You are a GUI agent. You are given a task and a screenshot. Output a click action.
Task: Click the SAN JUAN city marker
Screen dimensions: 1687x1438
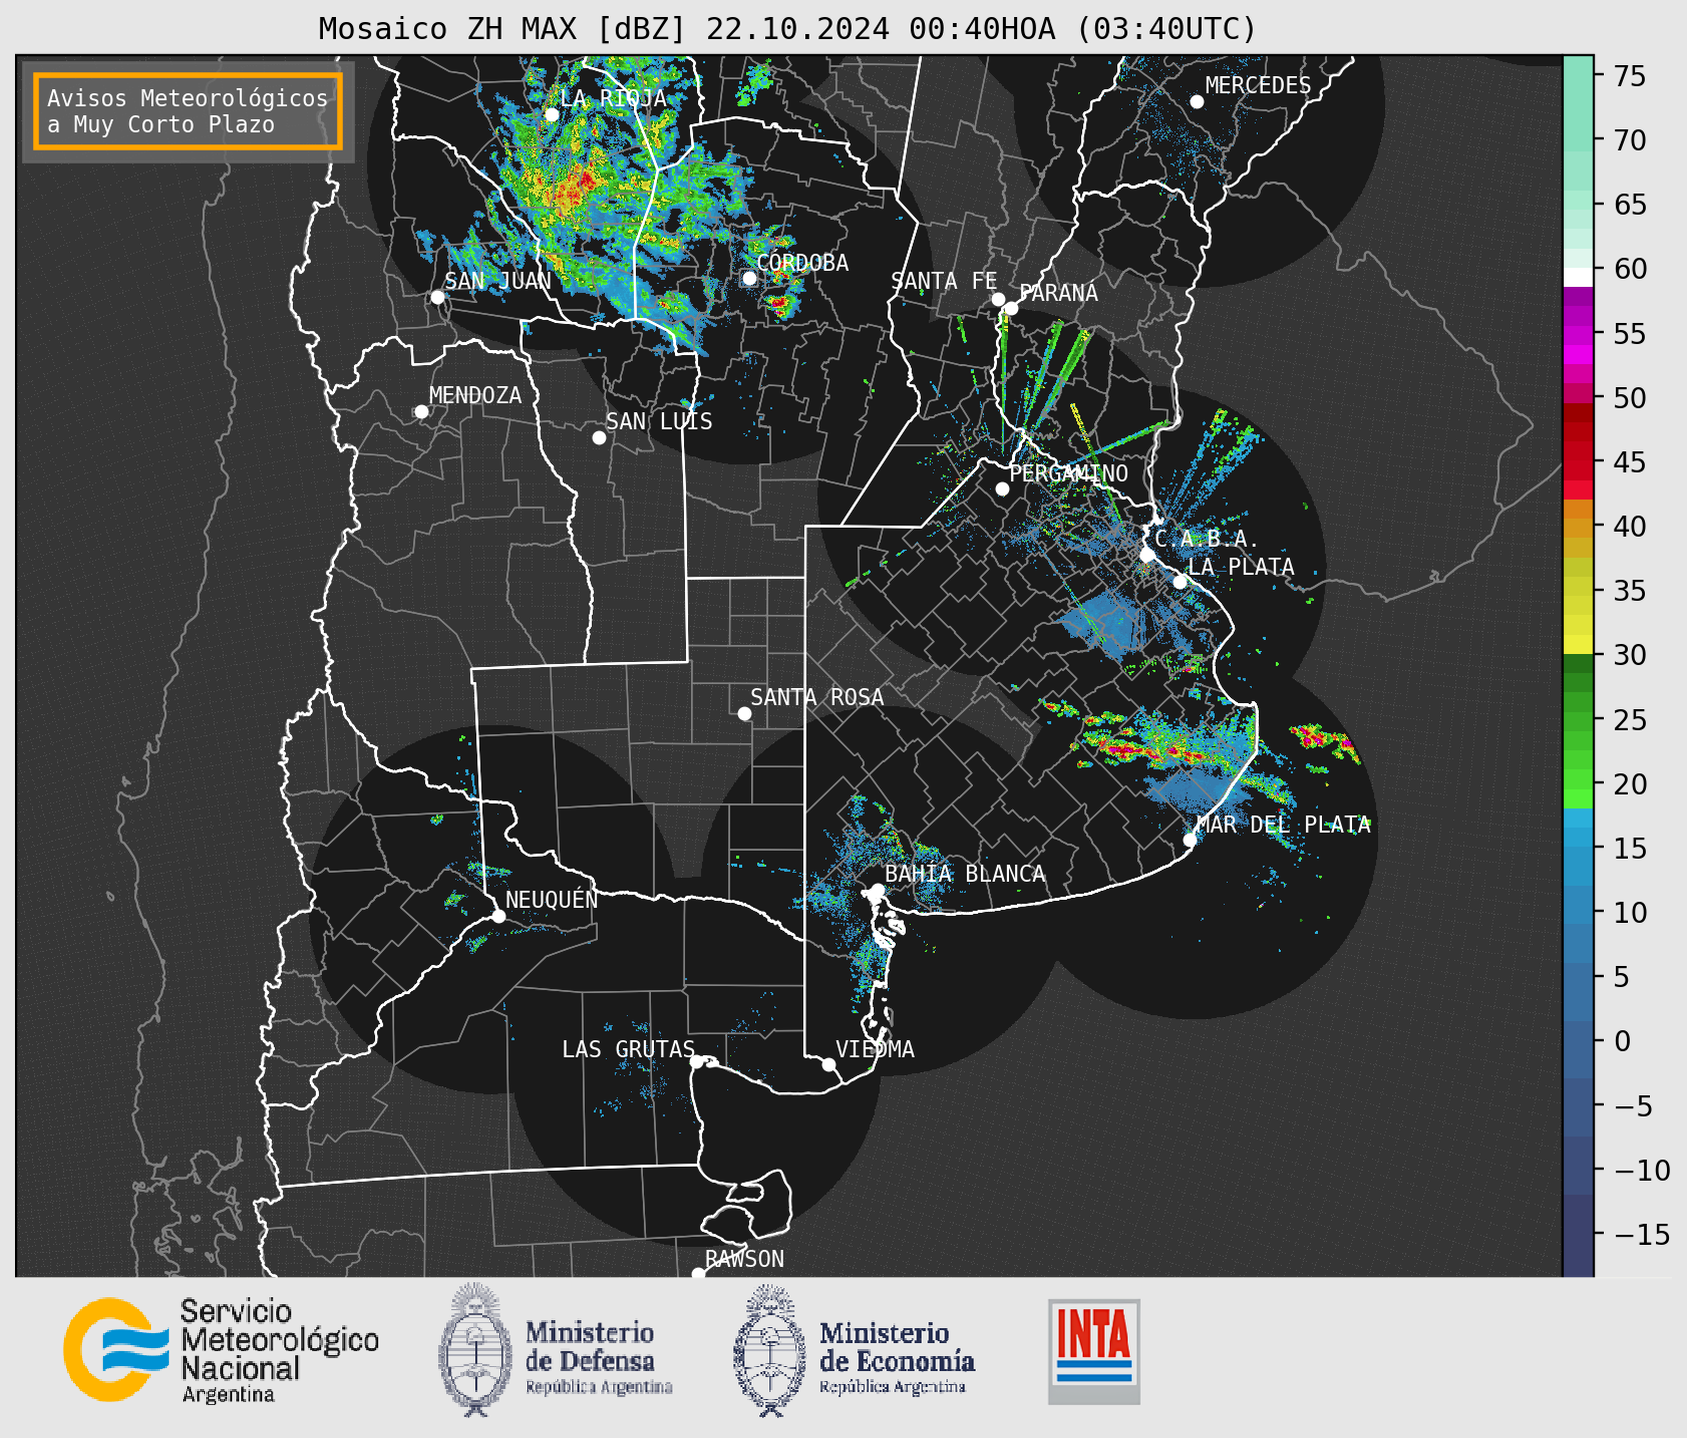[x=437, y=297]
